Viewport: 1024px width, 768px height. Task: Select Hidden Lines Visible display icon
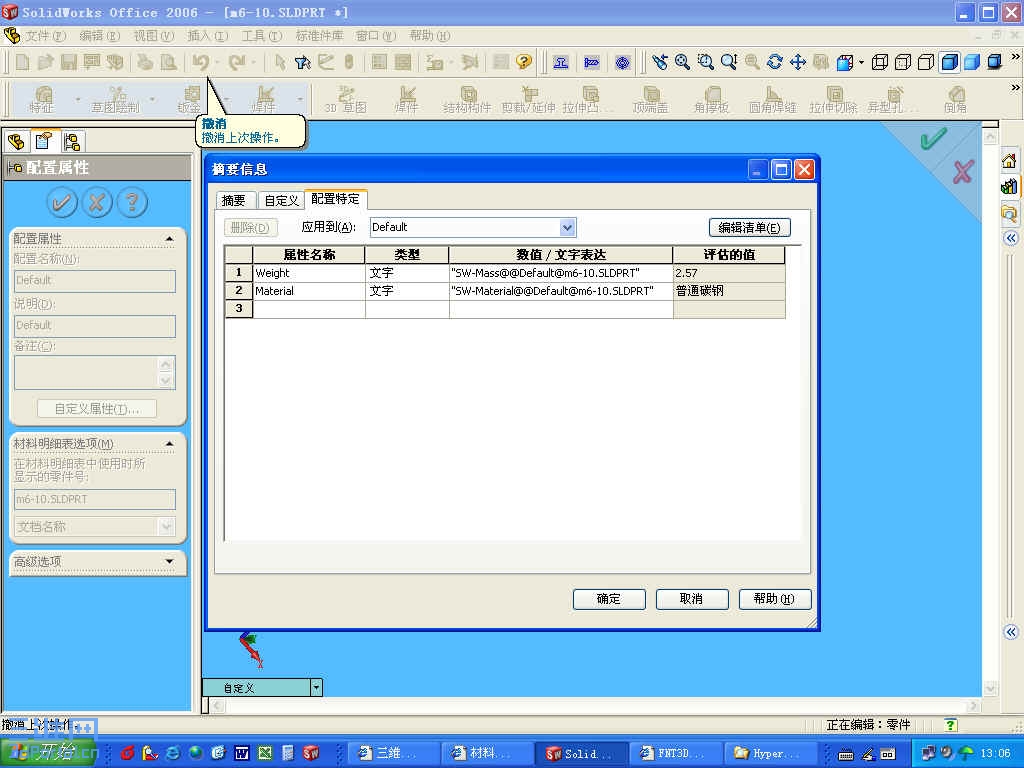pyautogui.click(x=903, y=62)
